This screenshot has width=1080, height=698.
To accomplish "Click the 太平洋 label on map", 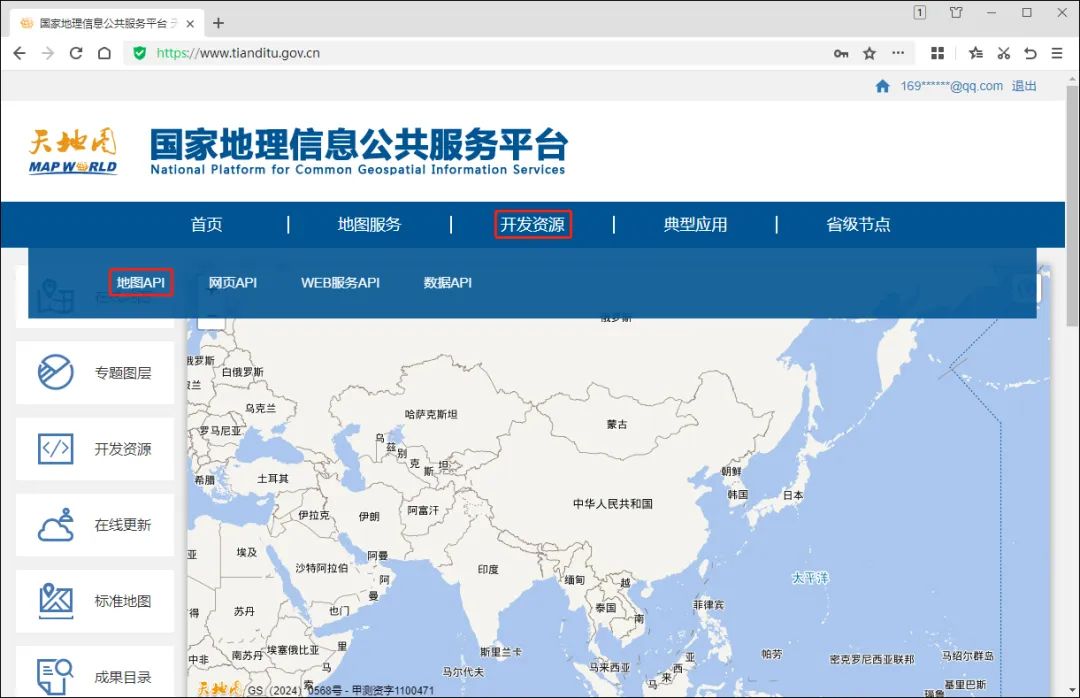I will click(811, 577).
